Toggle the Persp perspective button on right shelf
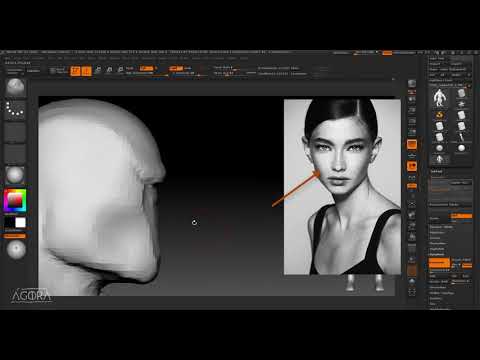Viewport: 480px width, 360px height. click(412, 144)
